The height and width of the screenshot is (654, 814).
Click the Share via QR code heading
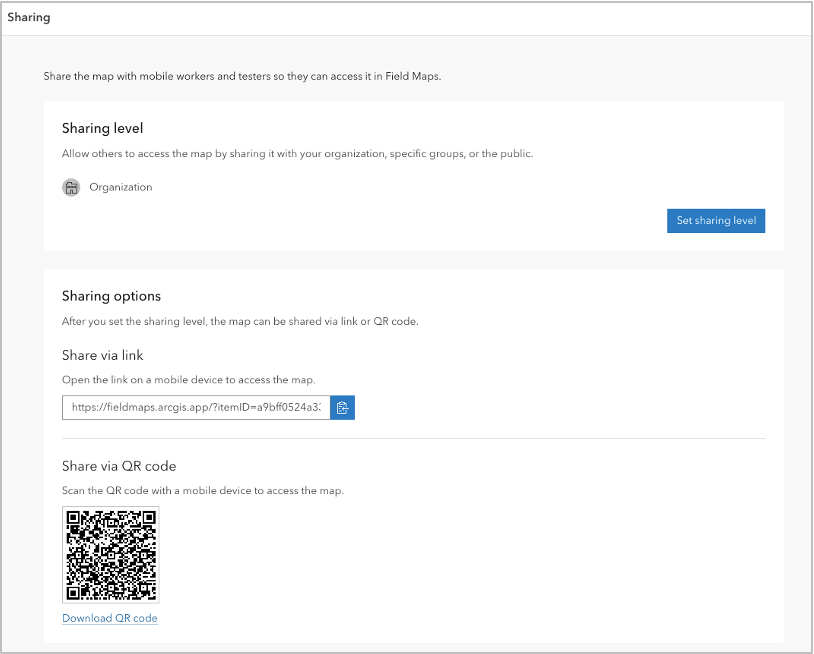[121, 465]
